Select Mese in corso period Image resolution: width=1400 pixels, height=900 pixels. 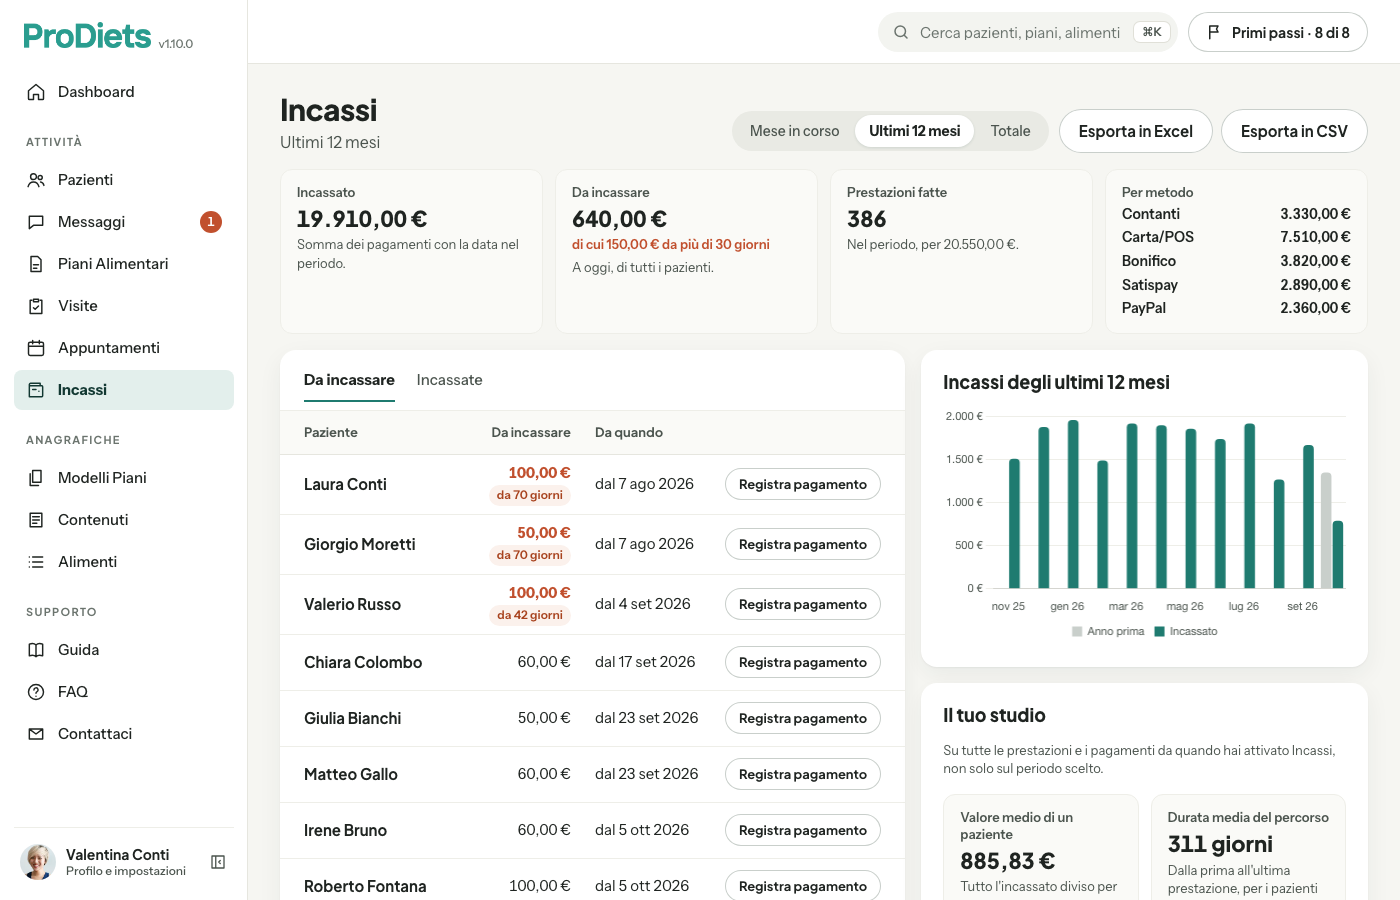(794, 131)
